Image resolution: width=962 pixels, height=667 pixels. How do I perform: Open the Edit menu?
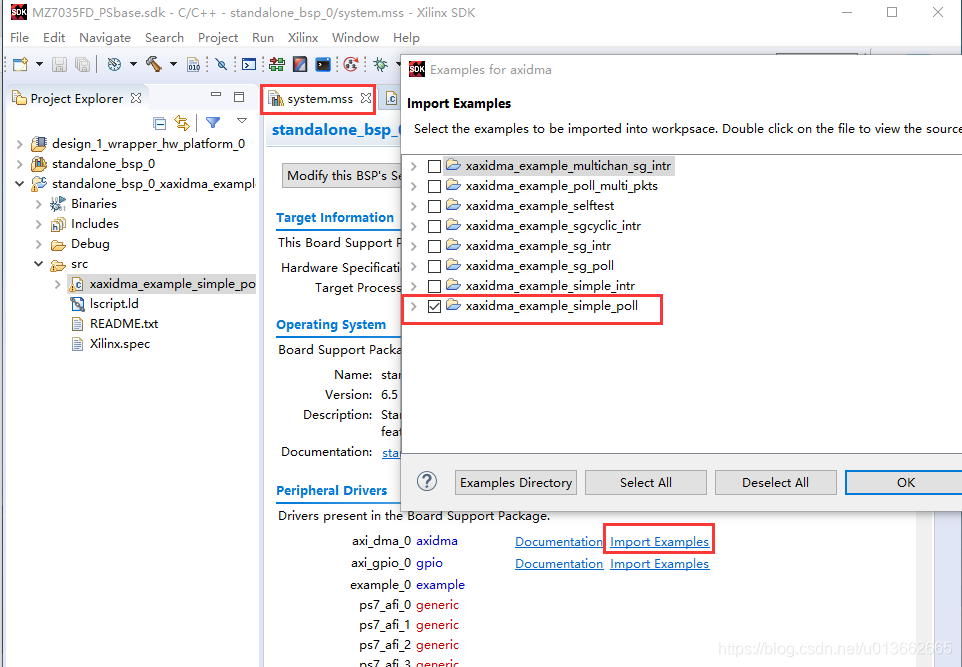pyautogui.click(x=54, y=37)
